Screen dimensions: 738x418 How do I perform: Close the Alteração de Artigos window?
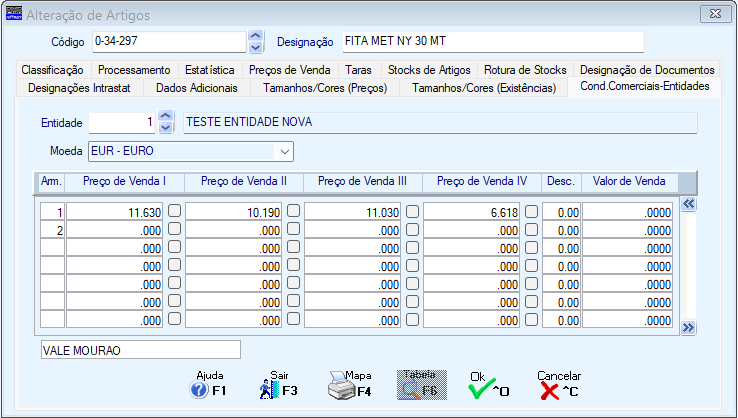tap(715, 14)
